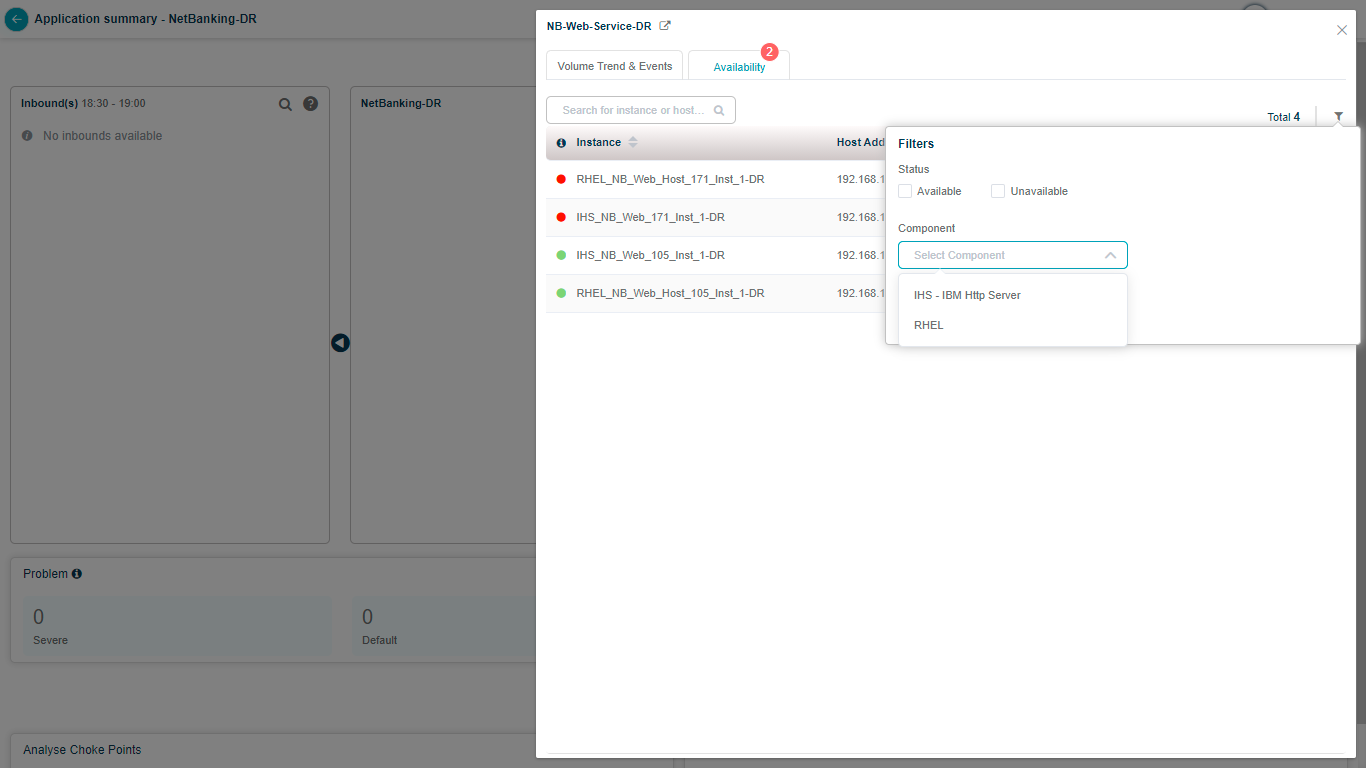Image resolution: width=1366 pixels, height=768 pixels.
Task: Enable the Available status checkbox
Action: click(x=905, y=191)
